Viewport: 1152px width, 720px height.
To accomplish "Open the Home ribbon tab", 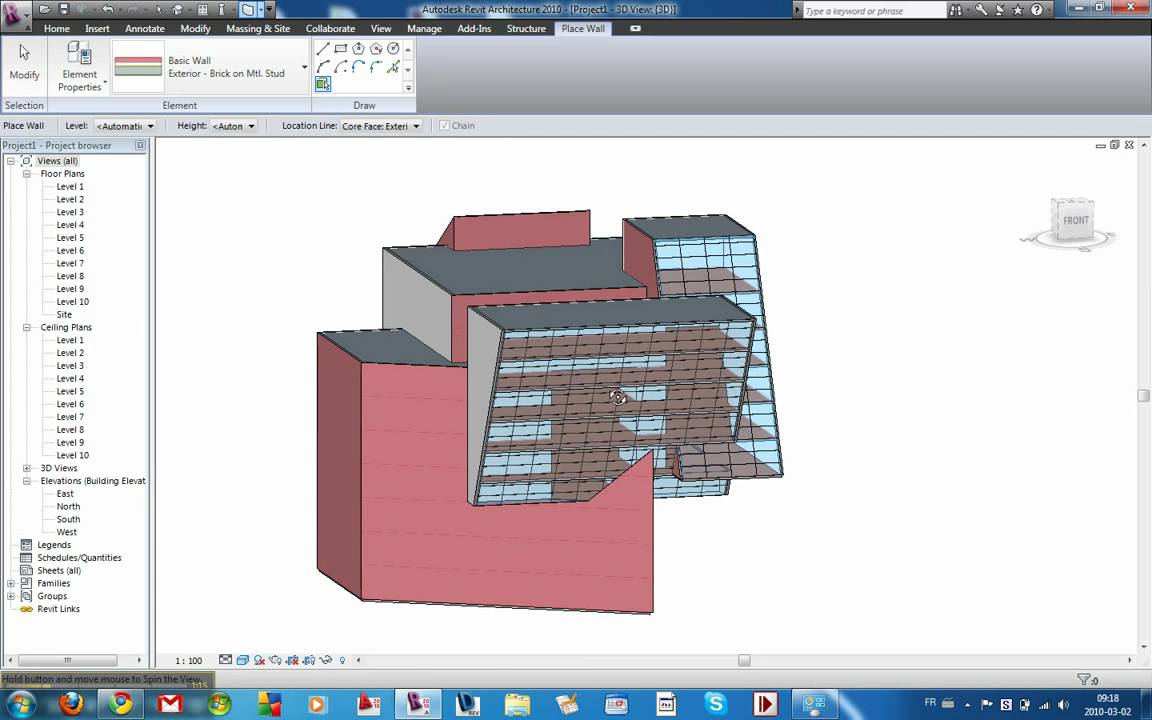I will pos(57,29).
